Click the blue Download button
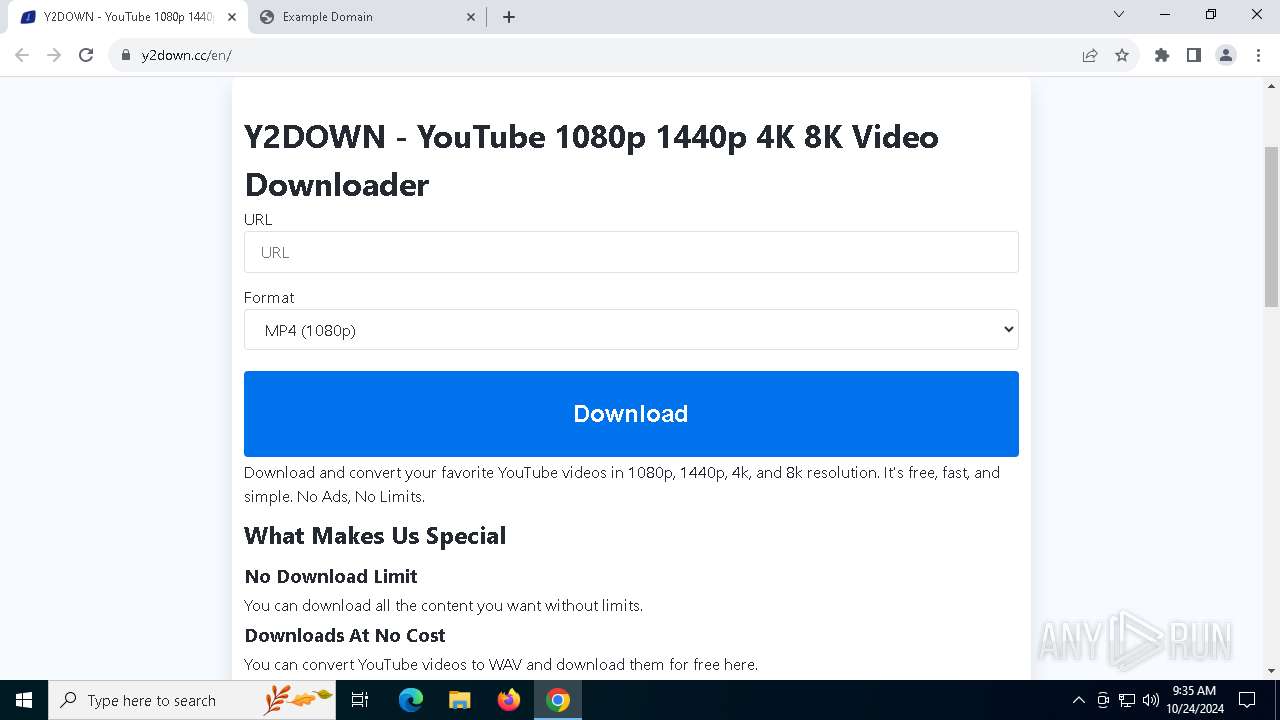Screen dimensions: 1280x720 631,414
